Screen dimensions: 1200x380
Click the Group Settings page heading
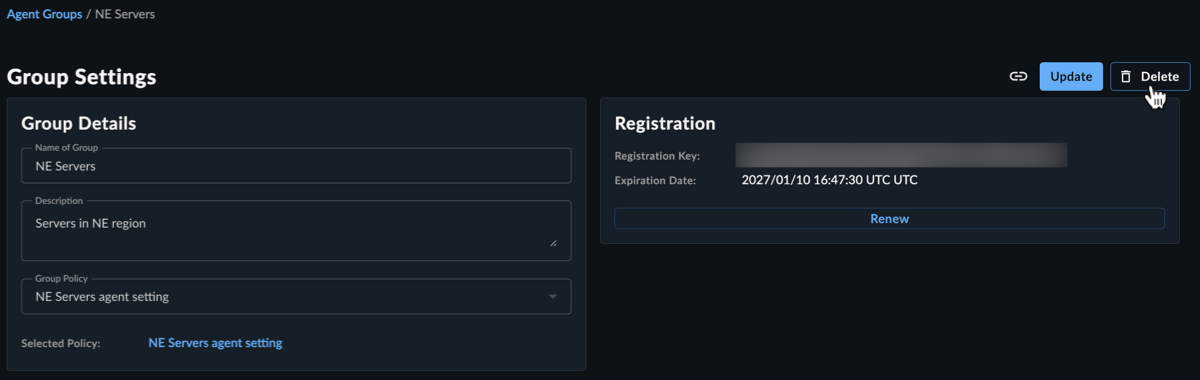click(x=82, y=77)
